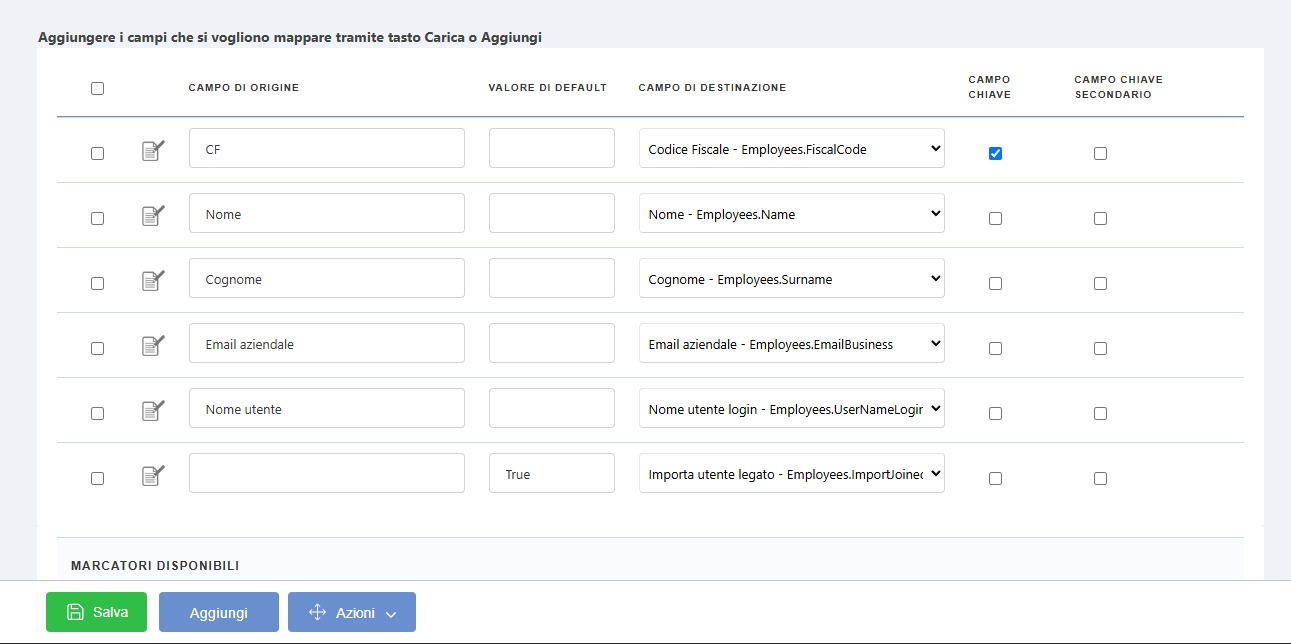Enable Campo Chiave Secondario for Nome utente row
Image resolution: width=1291 pixels, height=644 pixels.
pyautogui.click(x=1100, y=413)
